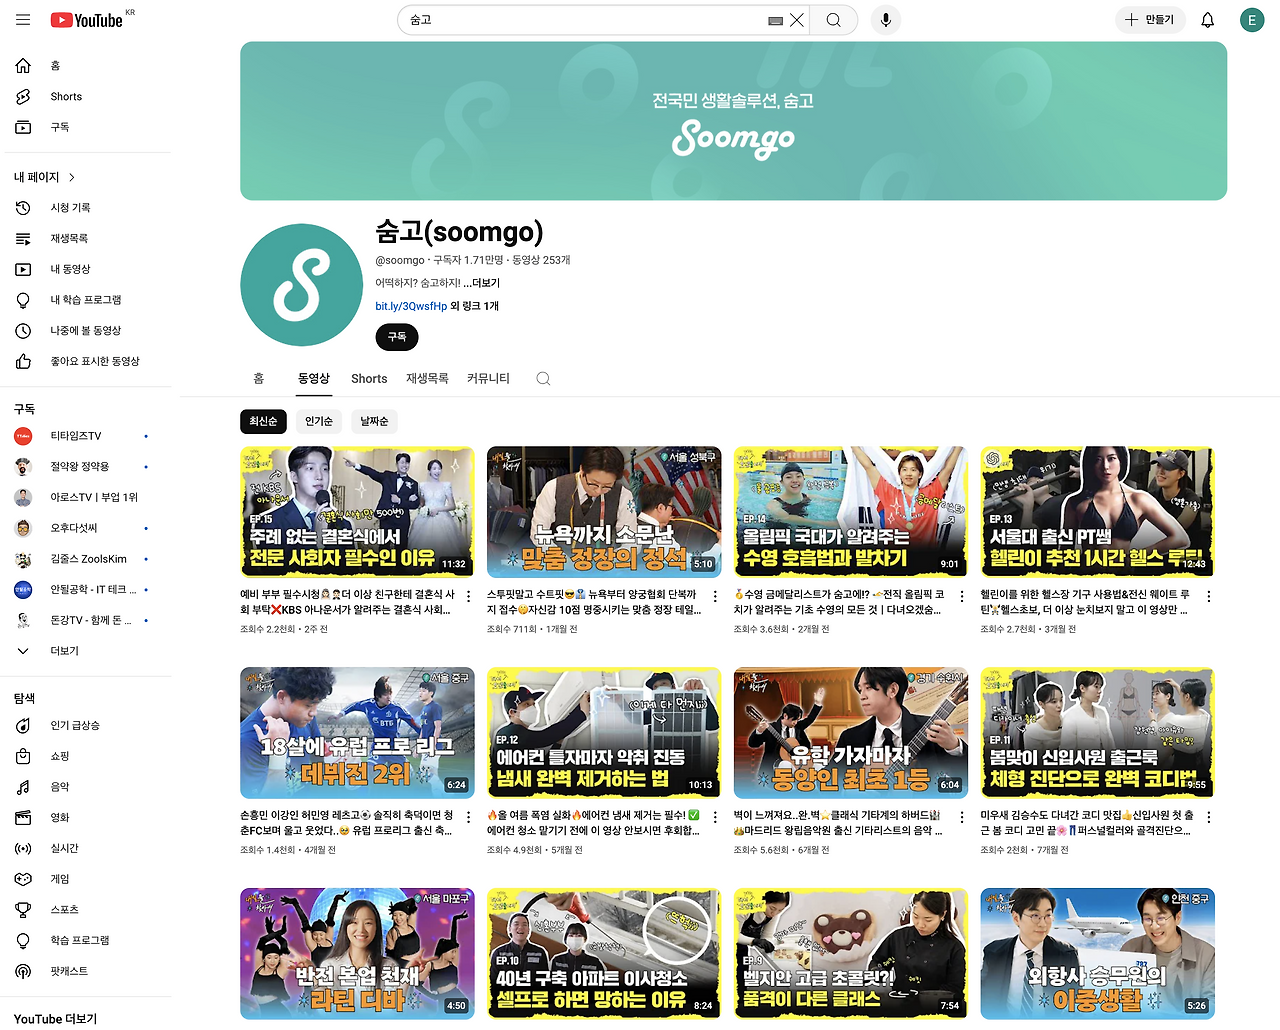Switch to the channel 홈 tab
1280x1030 pixels.
[258, 379]
